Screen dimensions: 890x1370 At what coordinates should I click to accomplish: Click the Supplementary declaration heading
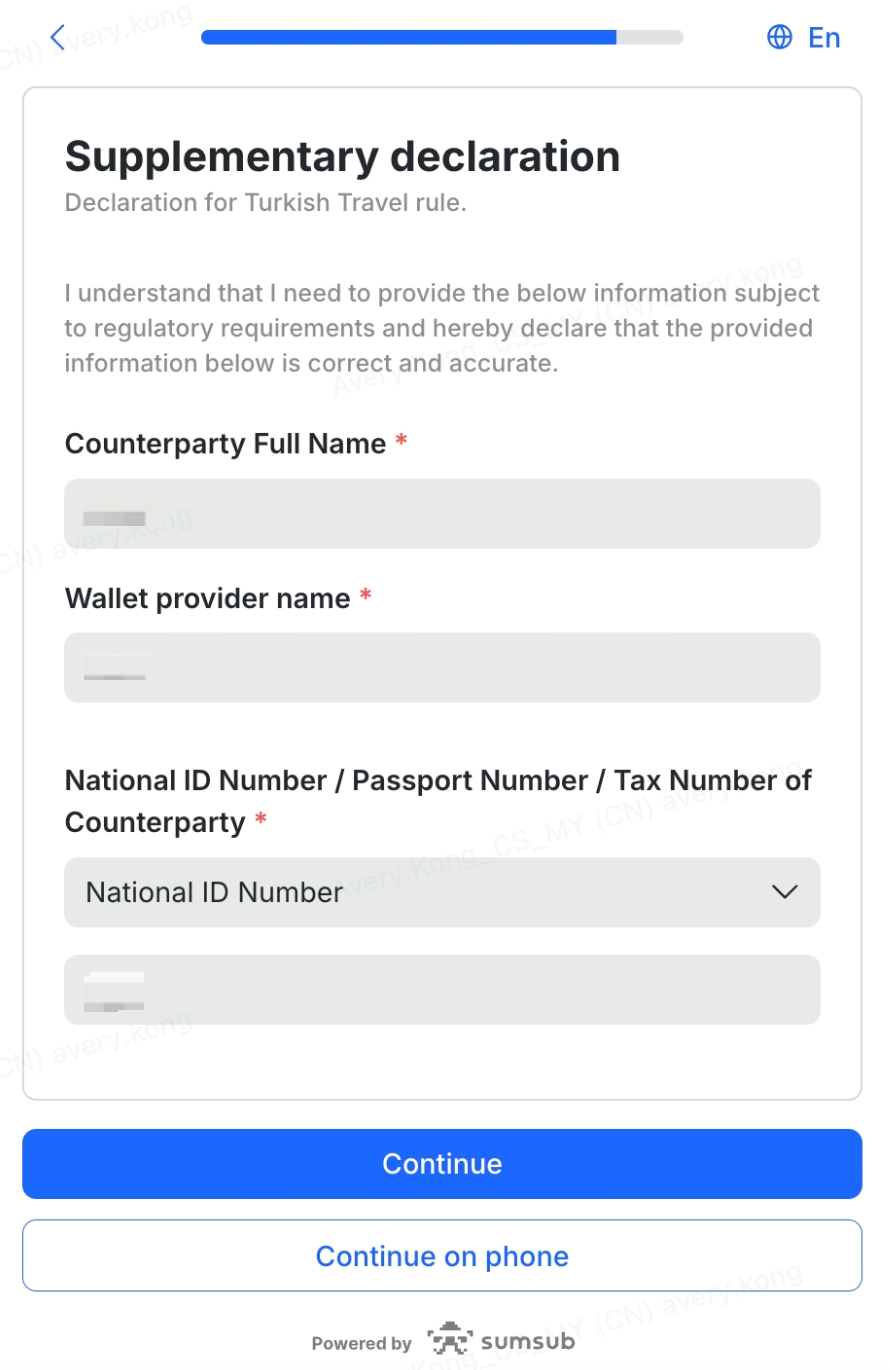(342, 157)
